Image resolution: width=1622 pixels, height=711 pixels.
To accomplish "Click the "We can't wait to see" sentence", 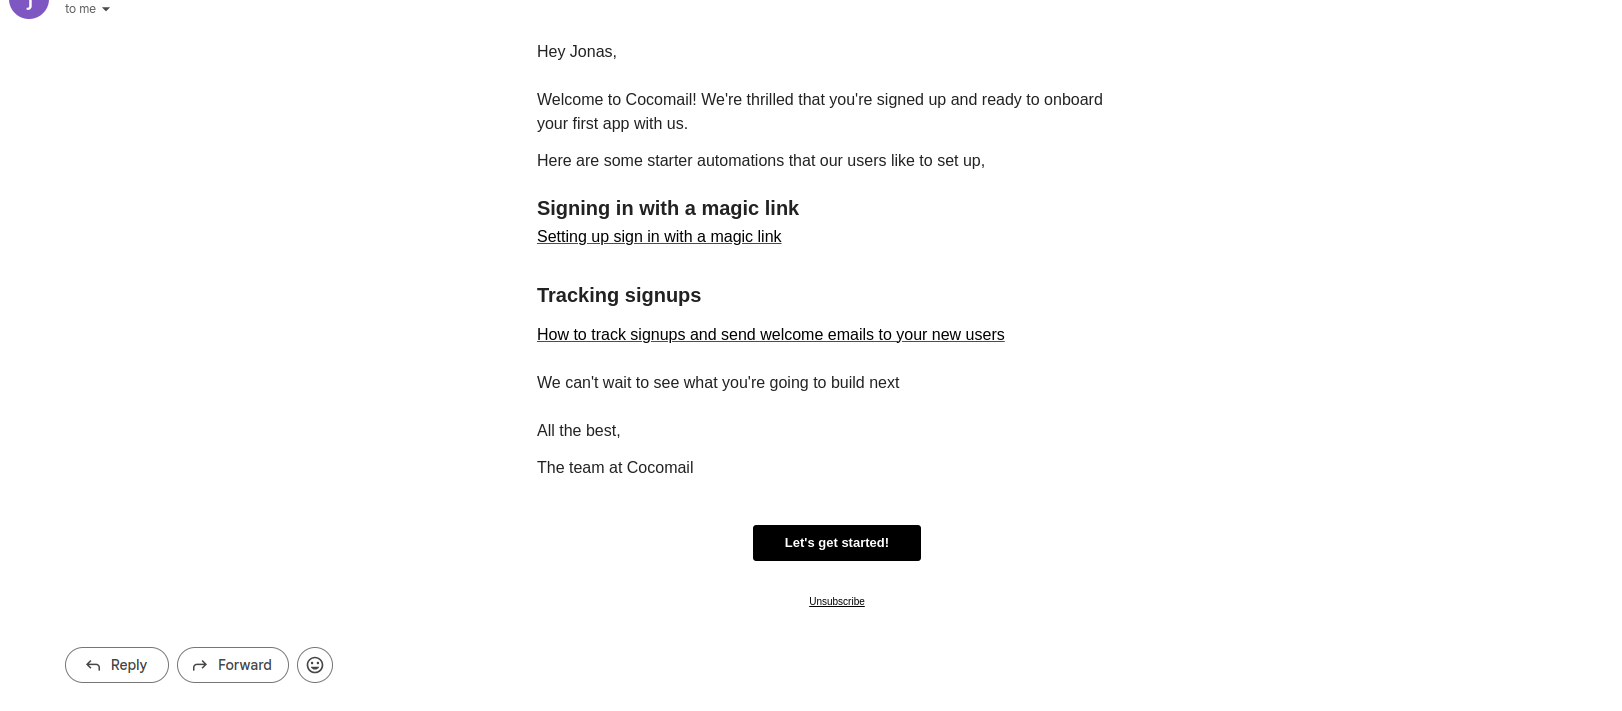I will (x=717, y=383).
